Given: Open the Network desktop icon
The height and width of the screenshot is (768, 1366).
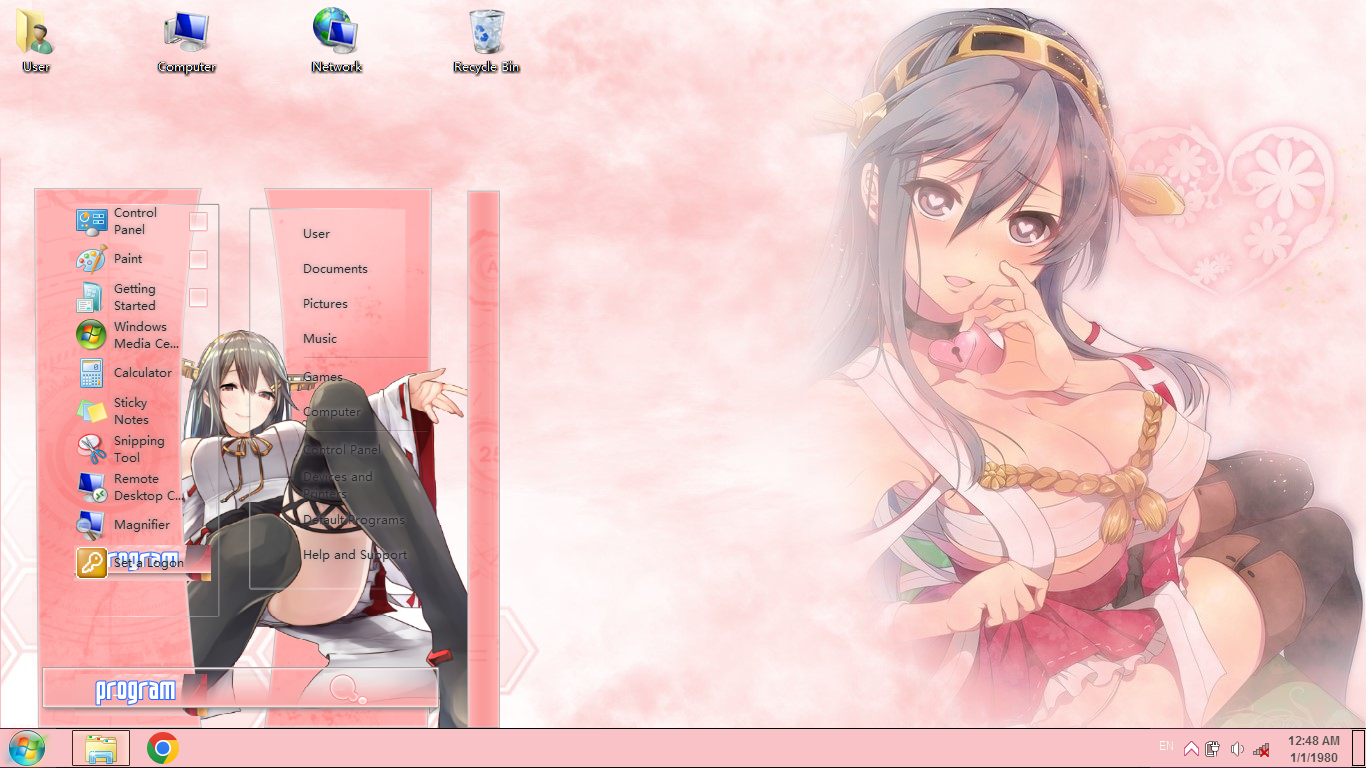Looking at the screenshot, I should (x=336, y=41).
